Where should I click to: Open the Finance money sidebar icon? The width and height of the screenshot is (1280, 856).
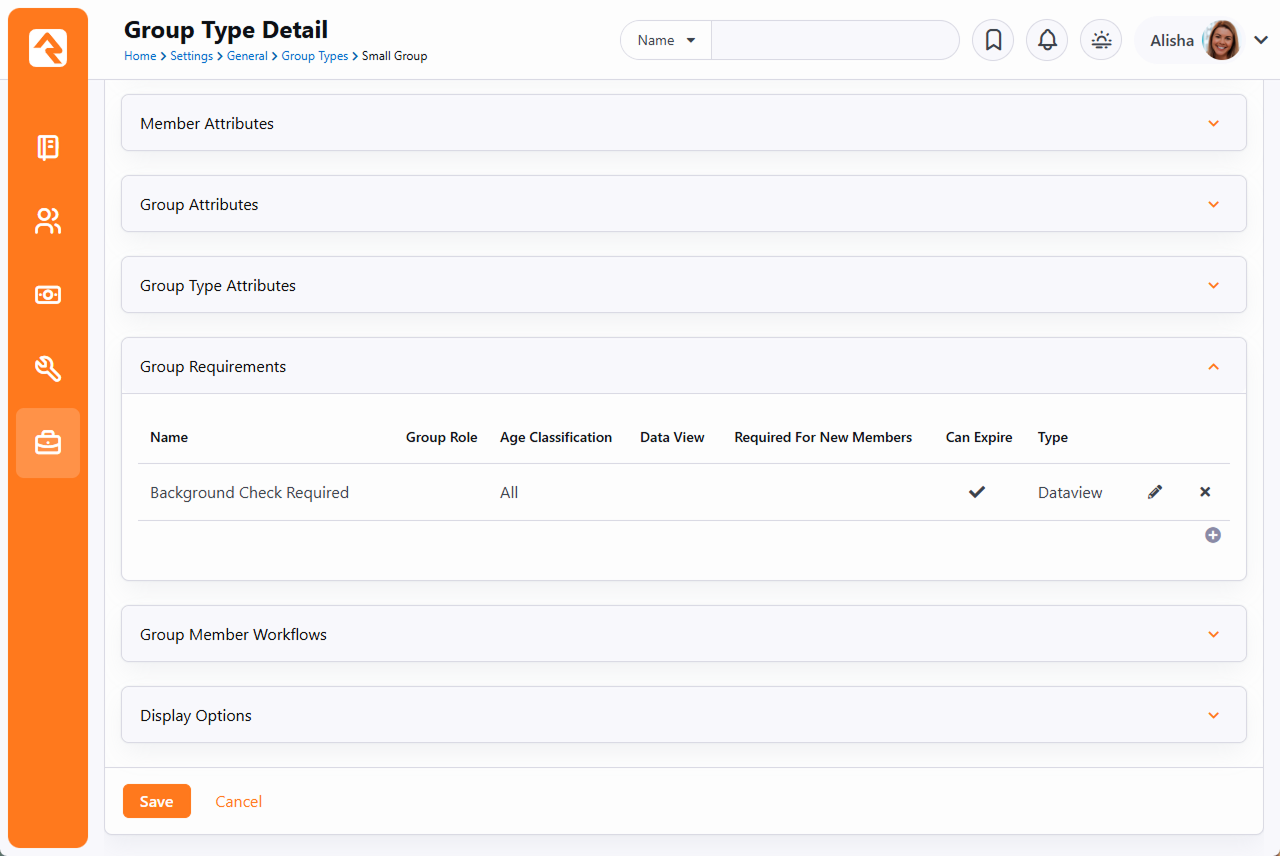(48, 295)
